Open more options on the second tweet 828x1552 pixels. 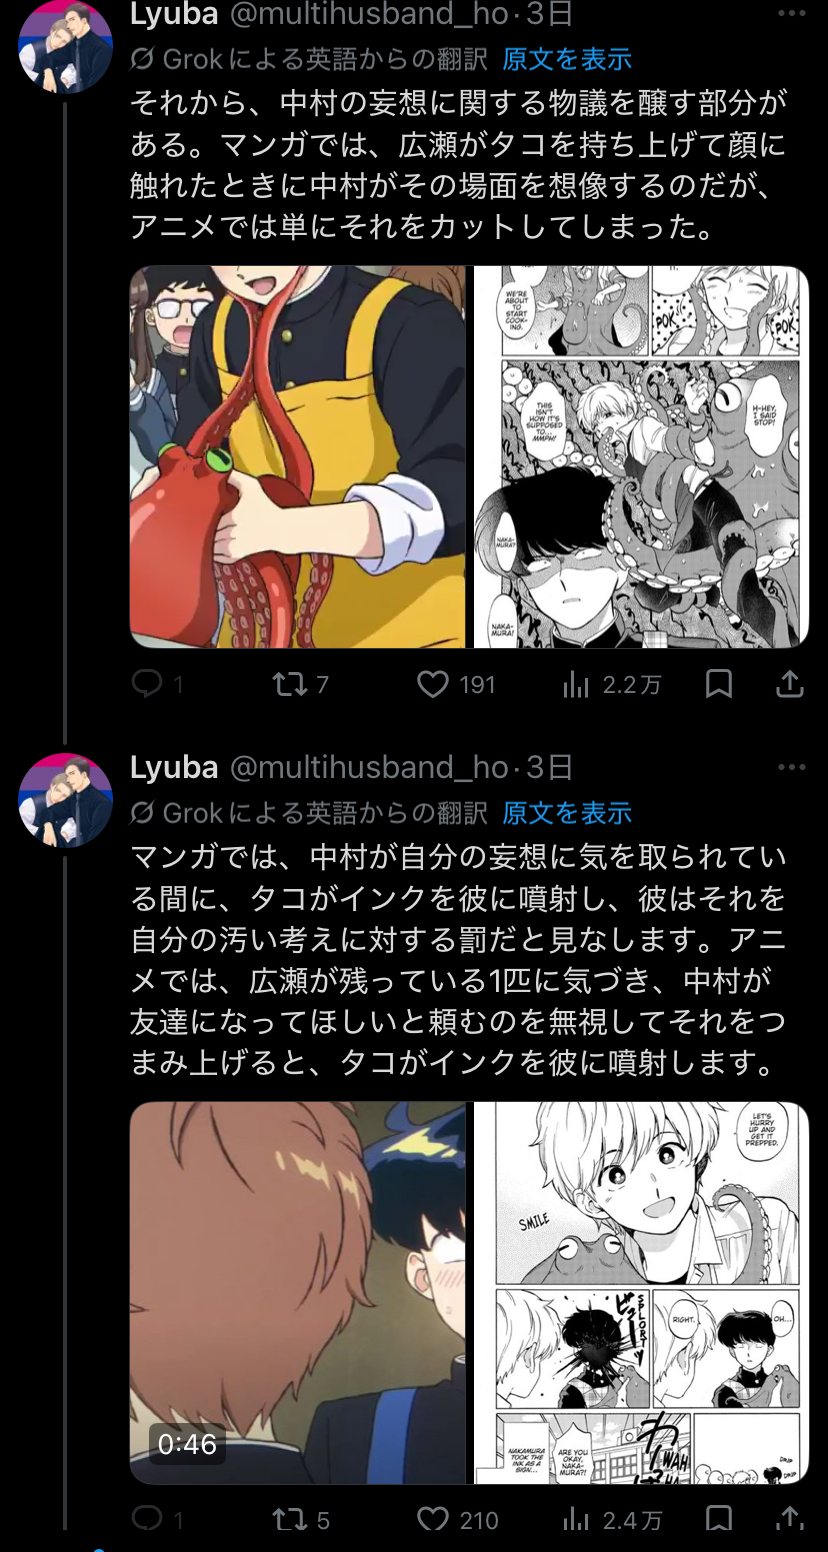791,767
